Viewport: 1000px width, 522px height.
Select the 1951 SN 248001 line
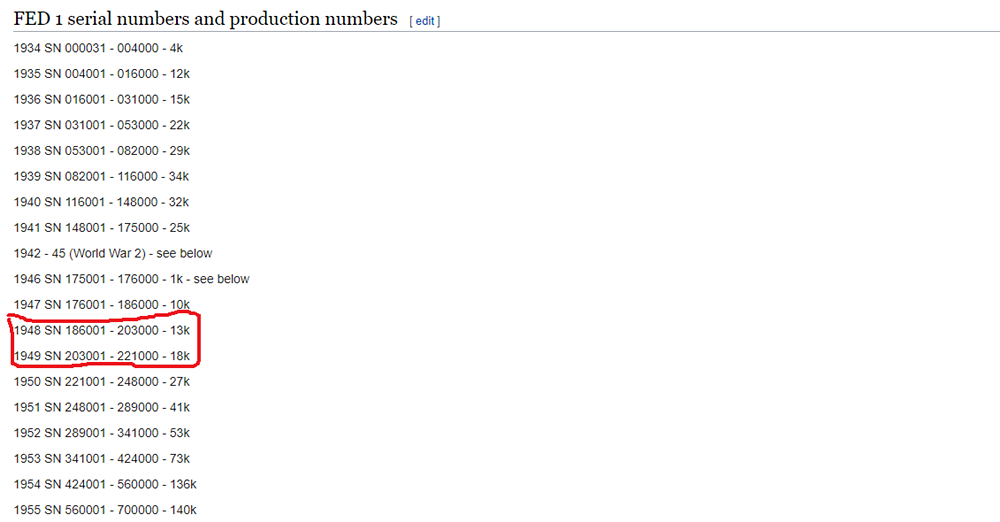pos(101,407)
